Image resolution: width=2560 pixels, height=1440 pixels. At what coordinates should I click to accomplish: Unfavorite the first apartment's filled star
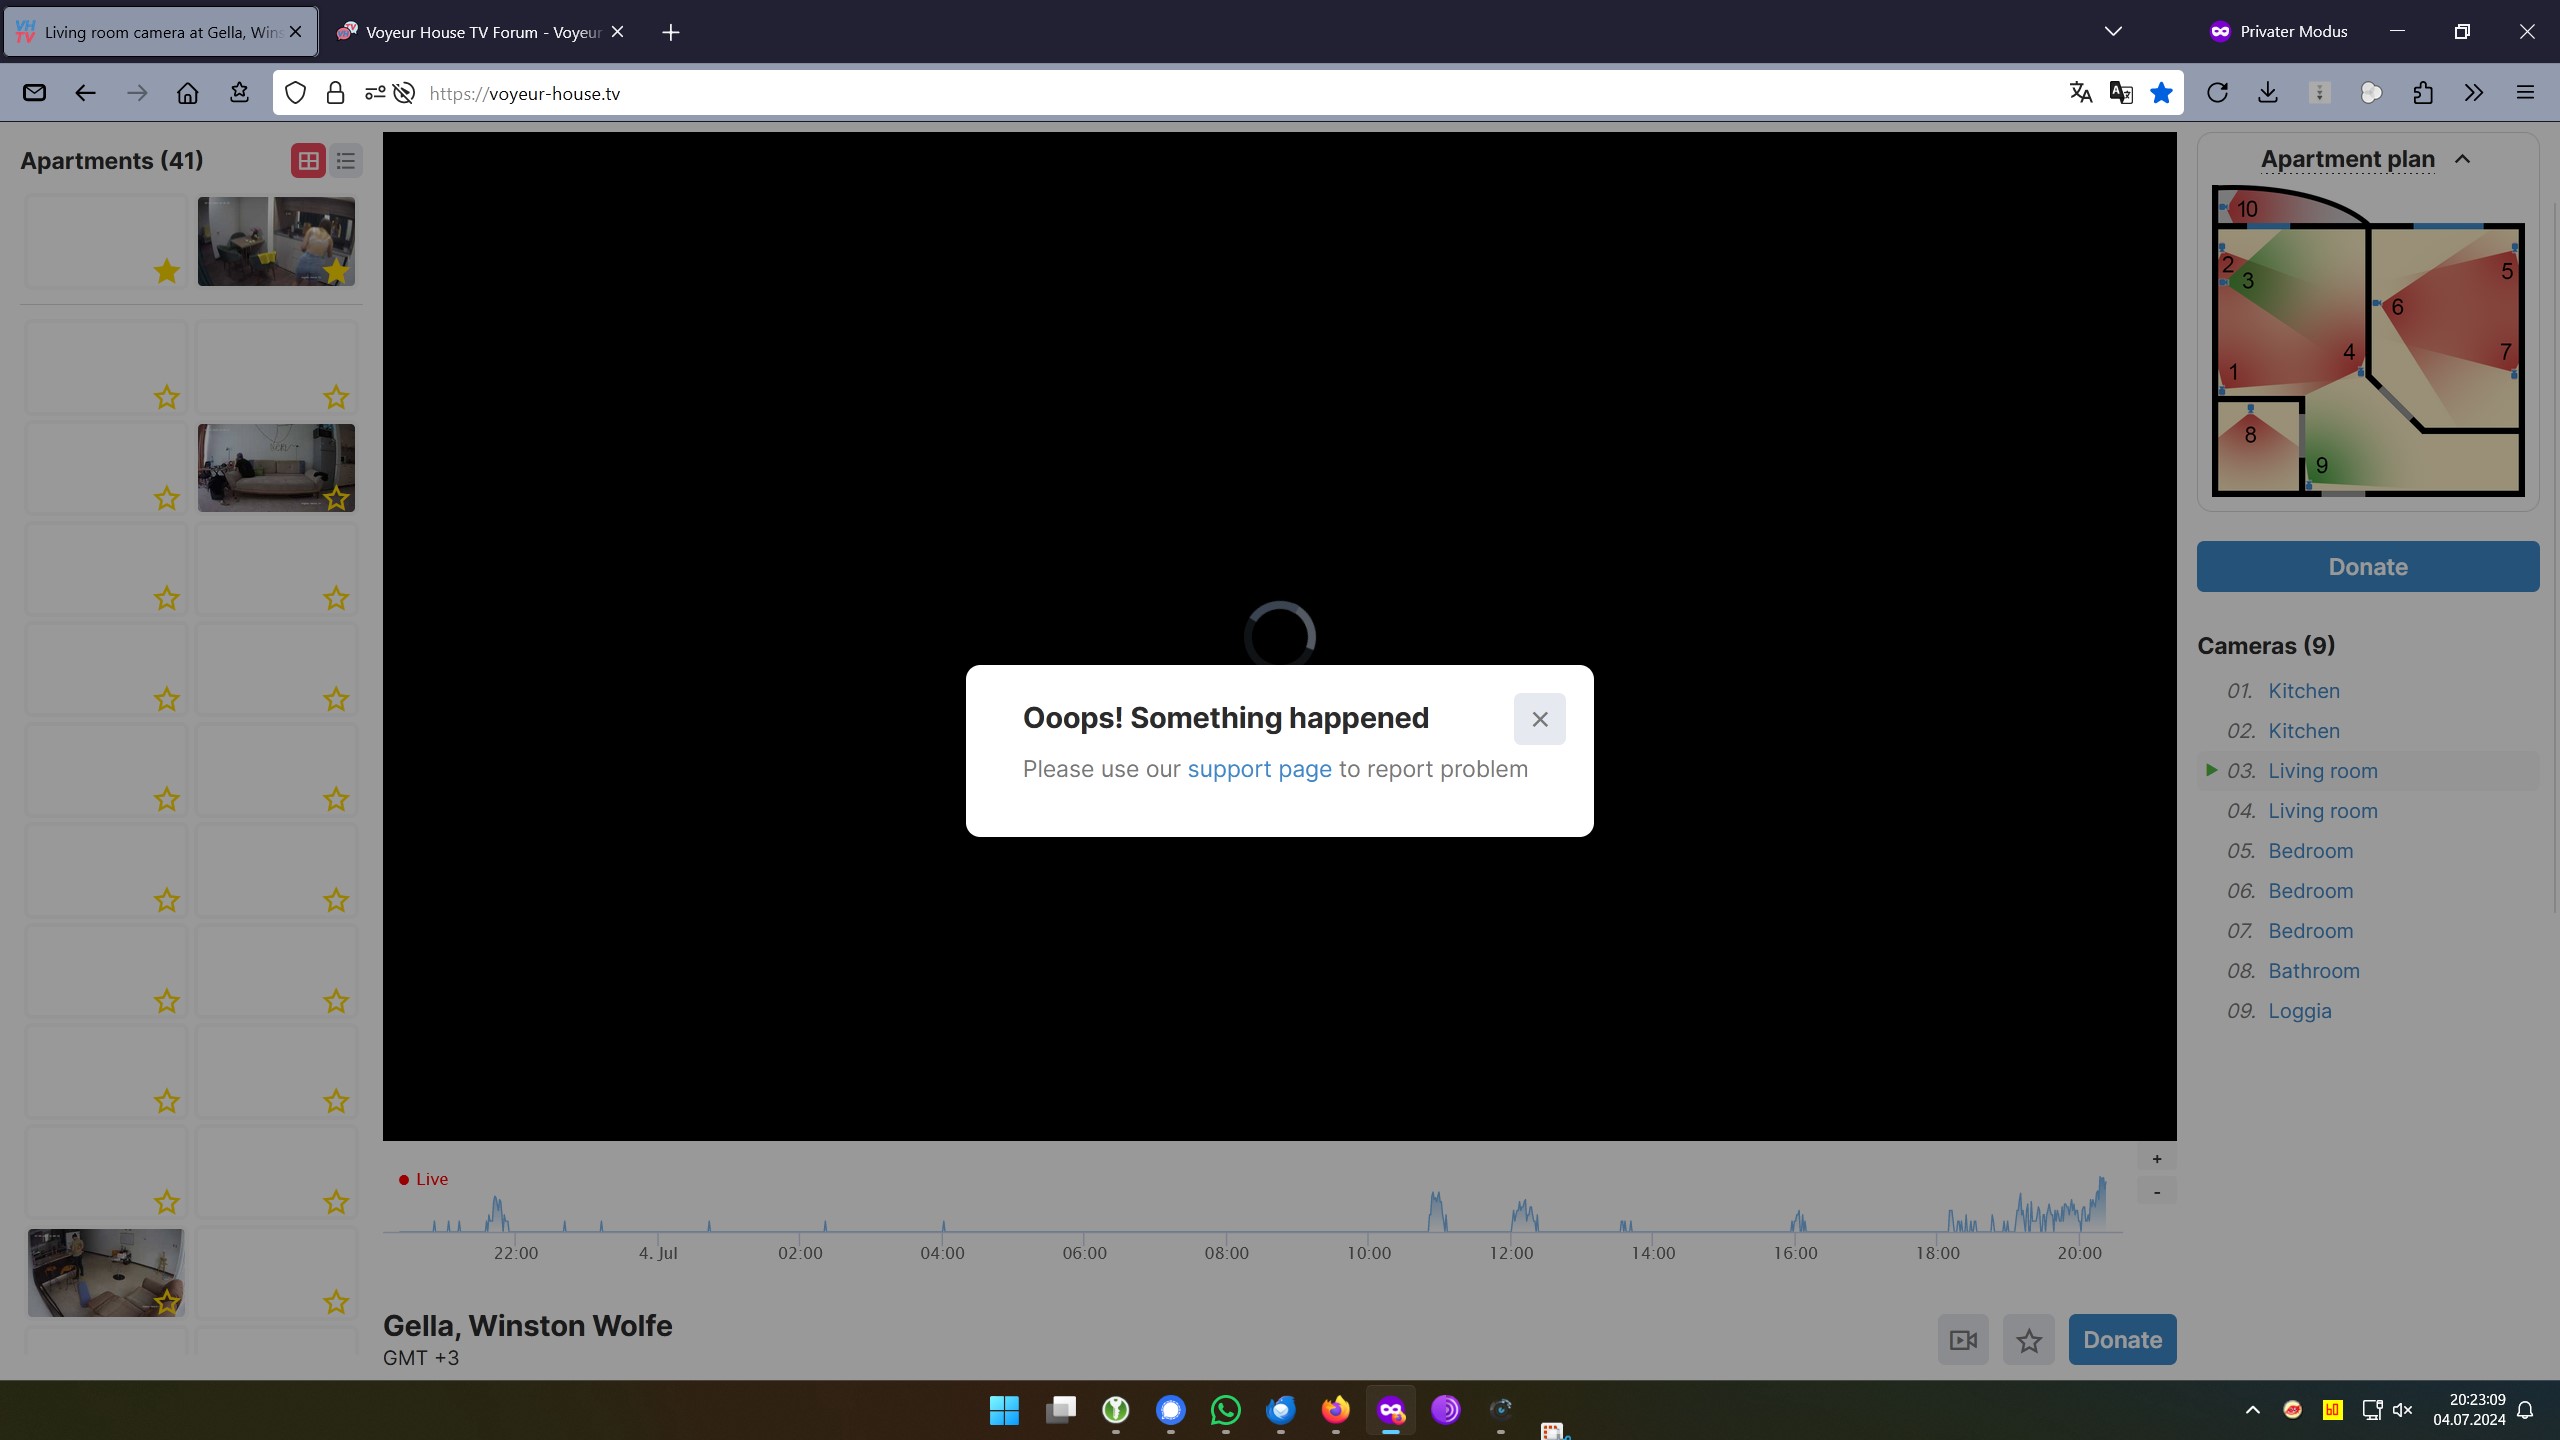pos(167,271)
